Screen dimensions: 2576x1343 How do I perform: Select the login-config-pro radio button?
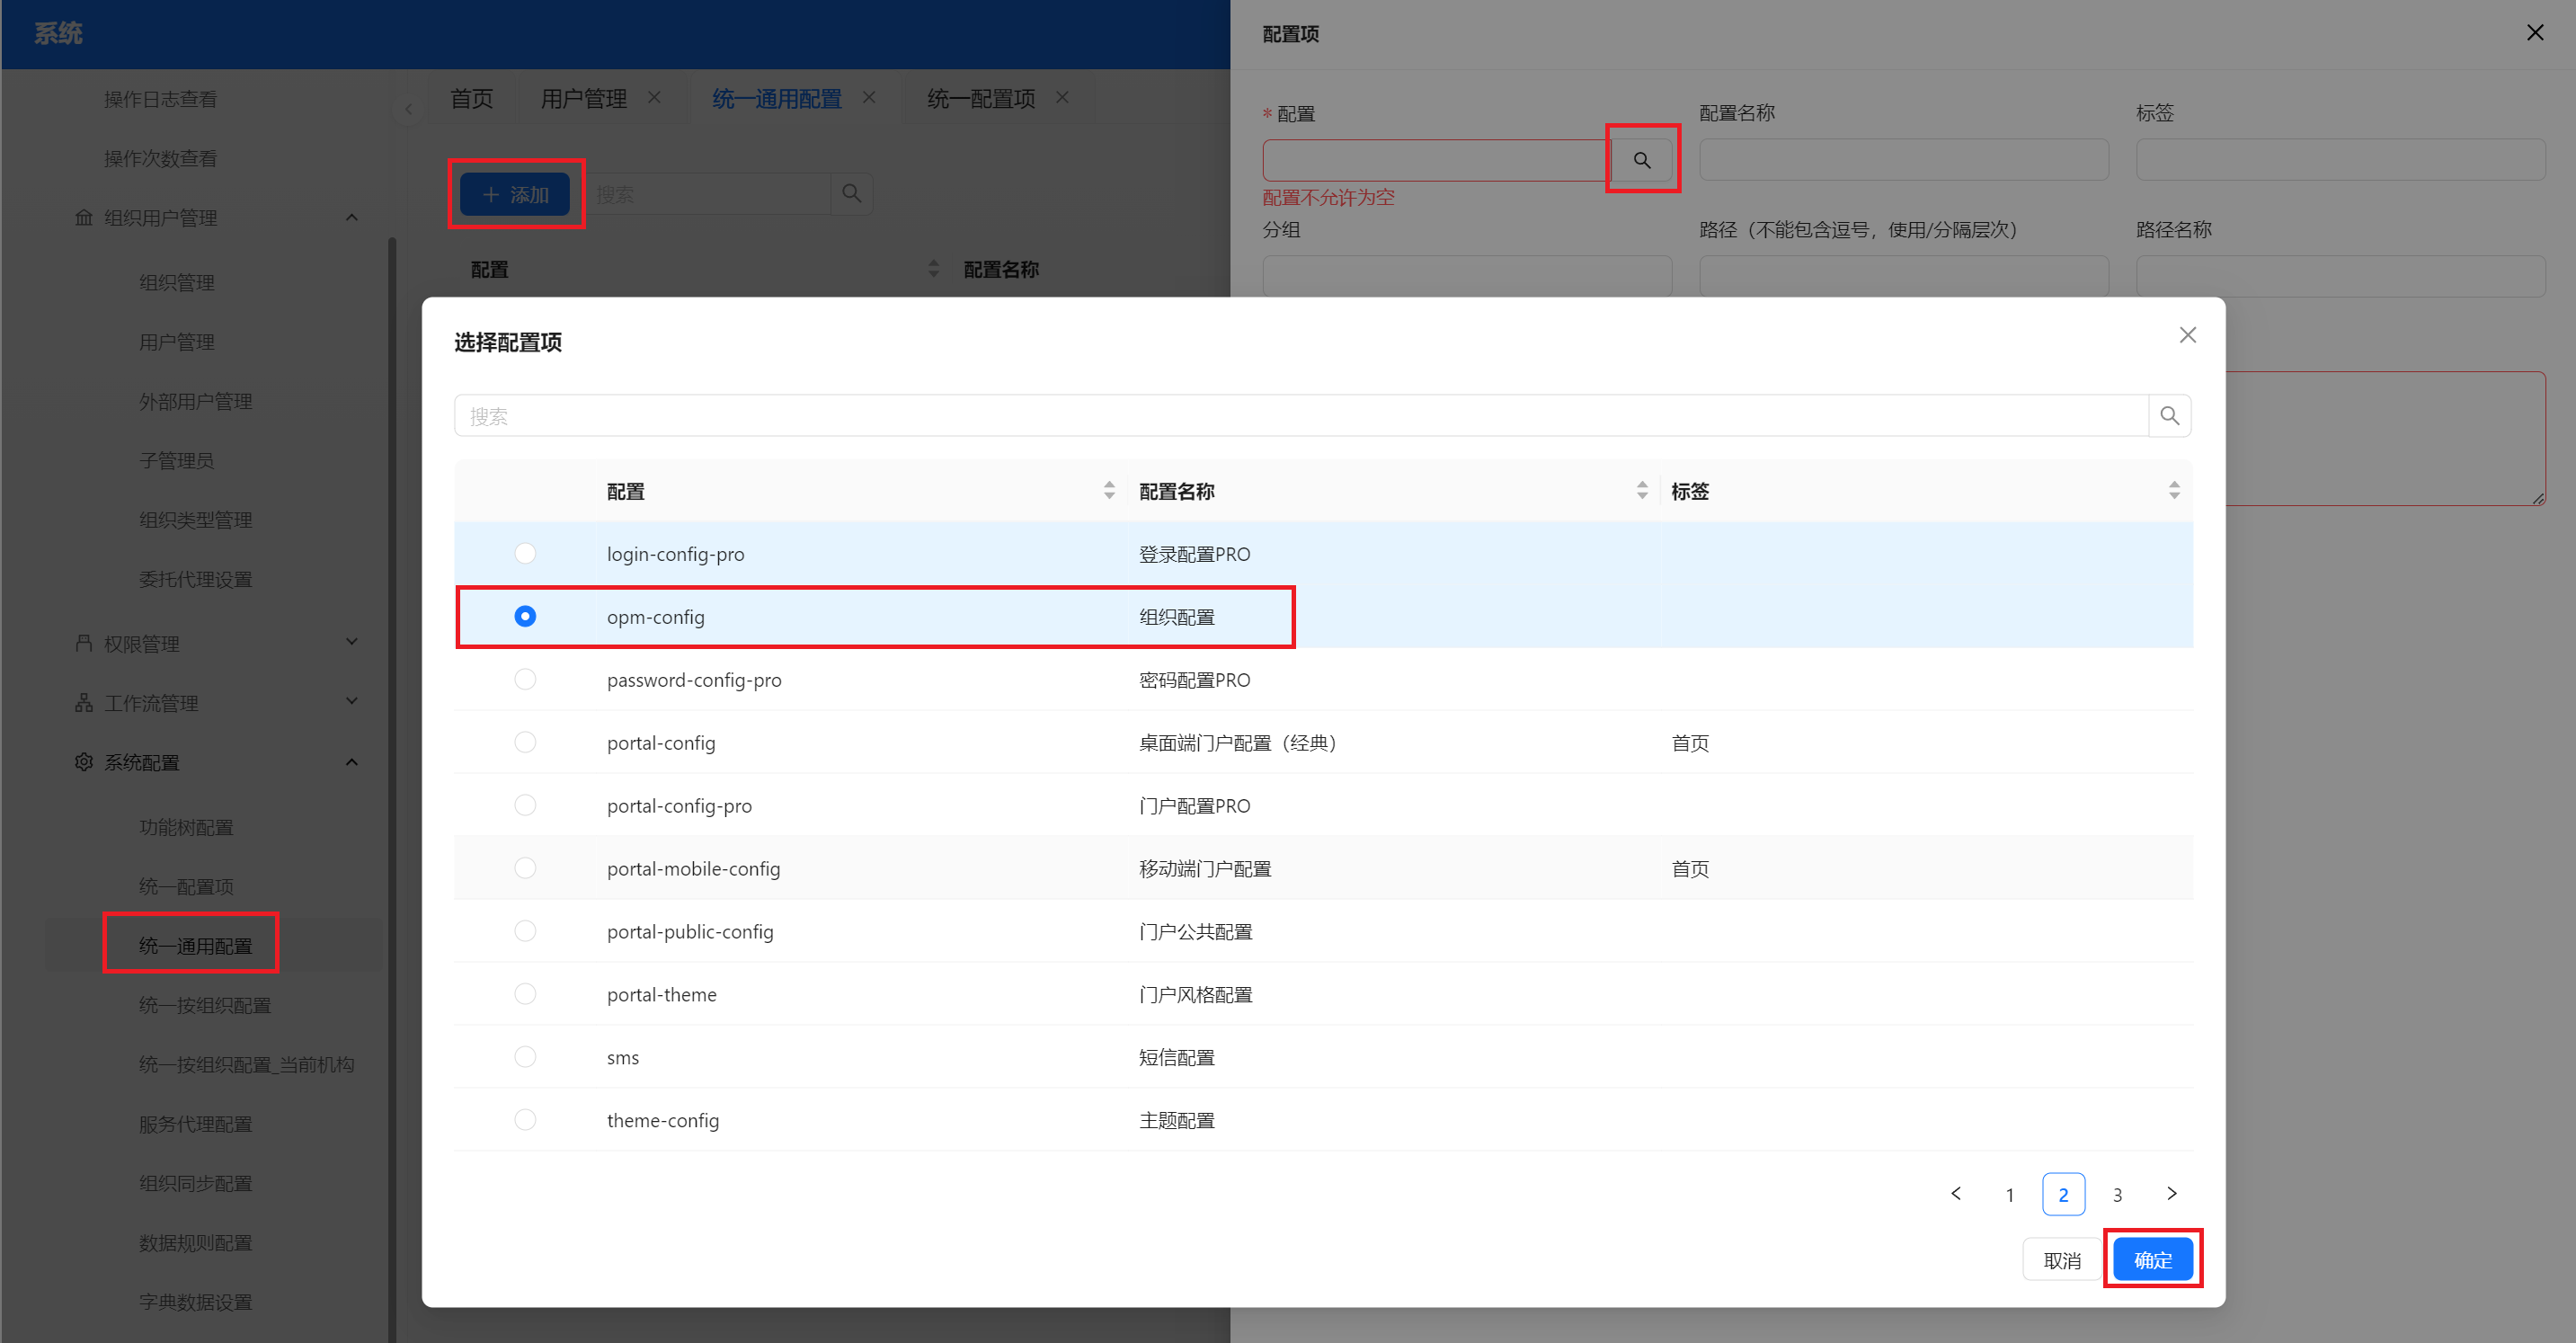525,553
